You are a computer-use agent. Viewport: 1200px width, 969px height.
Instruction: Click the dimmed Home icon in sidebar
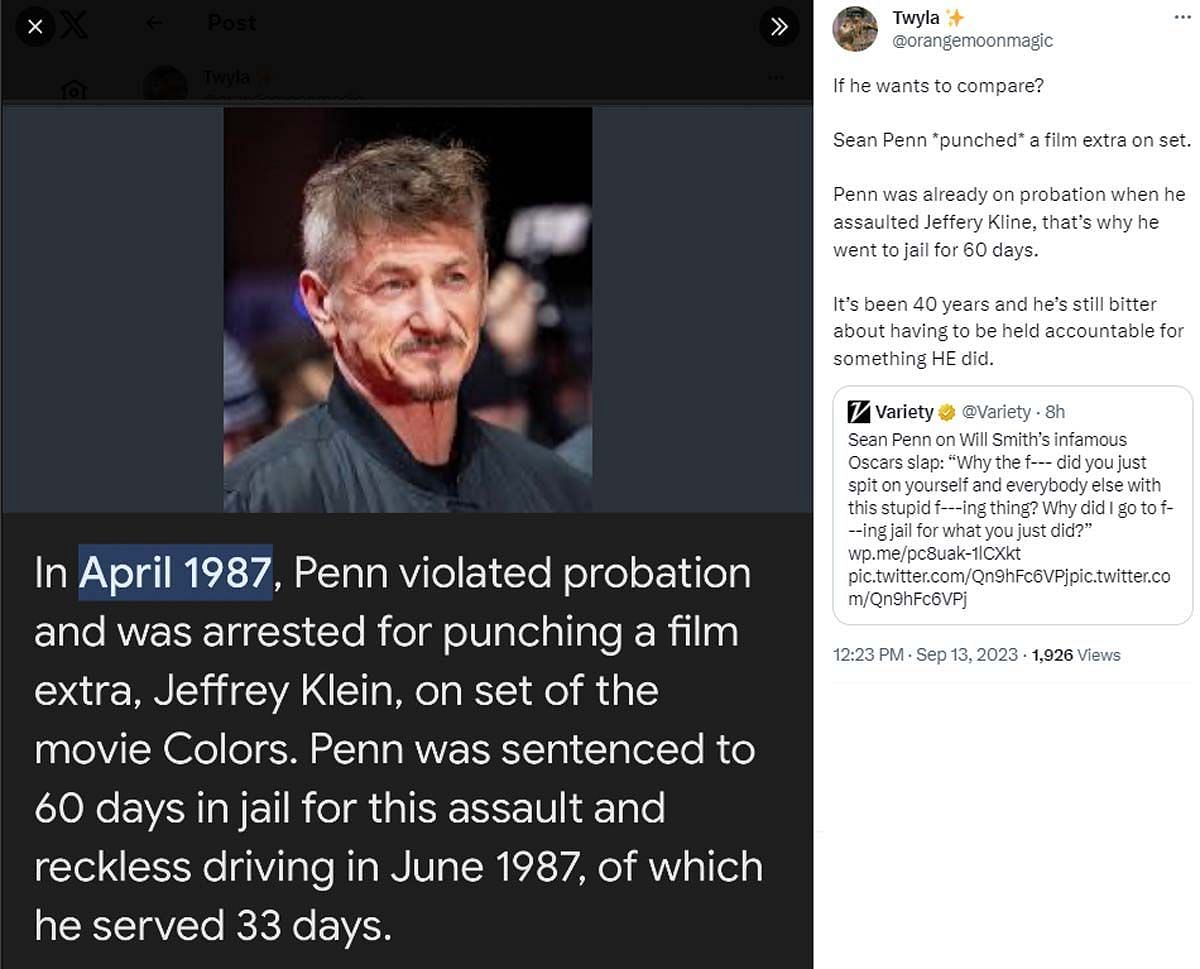(x=73, y=91)
